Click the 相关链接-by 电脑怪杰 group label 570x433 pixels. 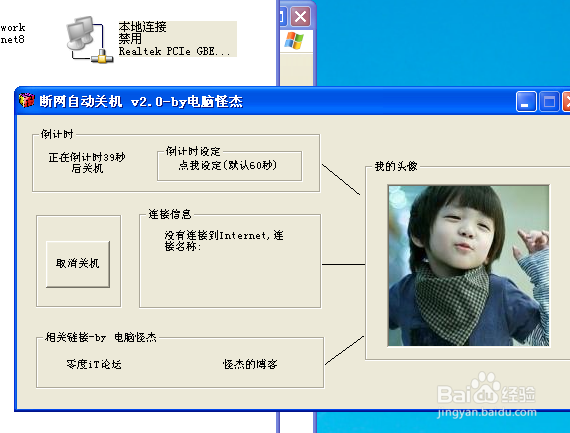[101, 337]
